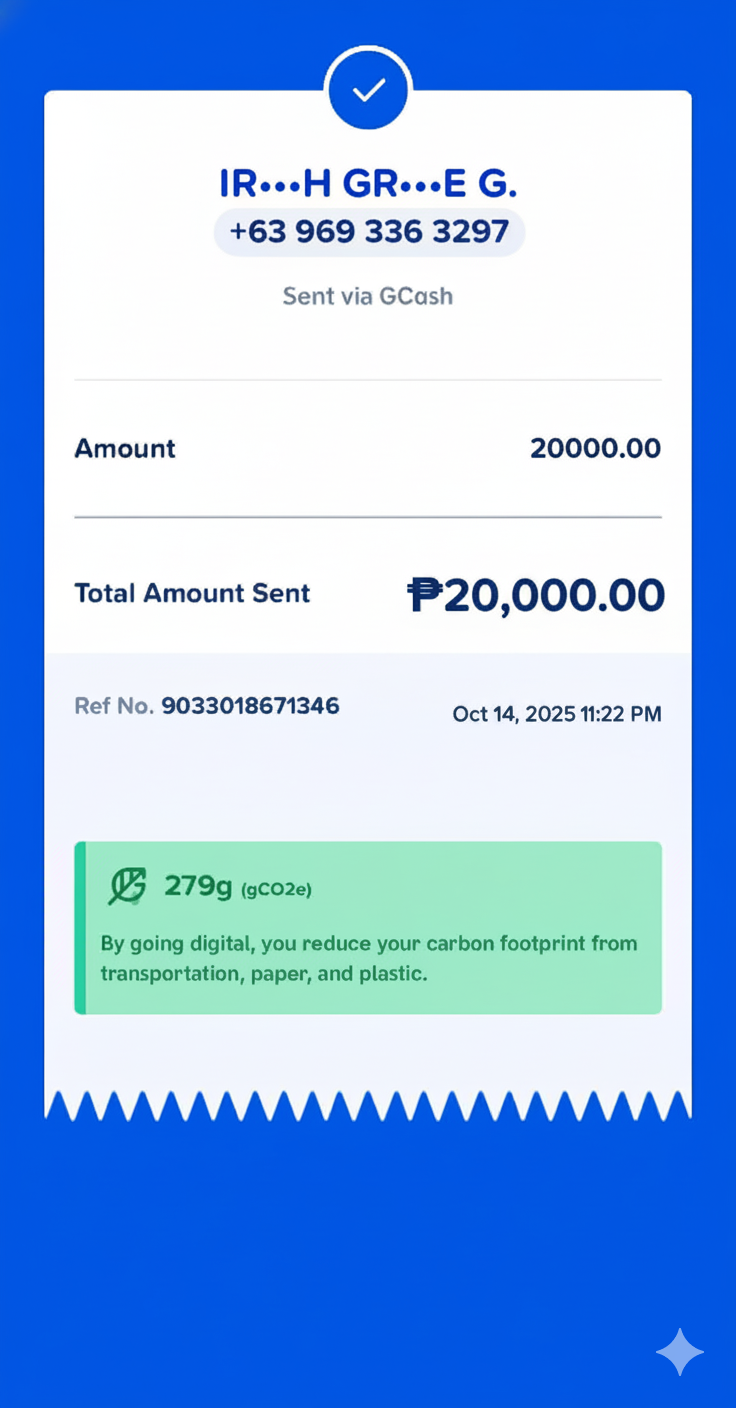736x1408 pixels.
Task: Click the 279g carbon savings value
Action: coord(198,885)
